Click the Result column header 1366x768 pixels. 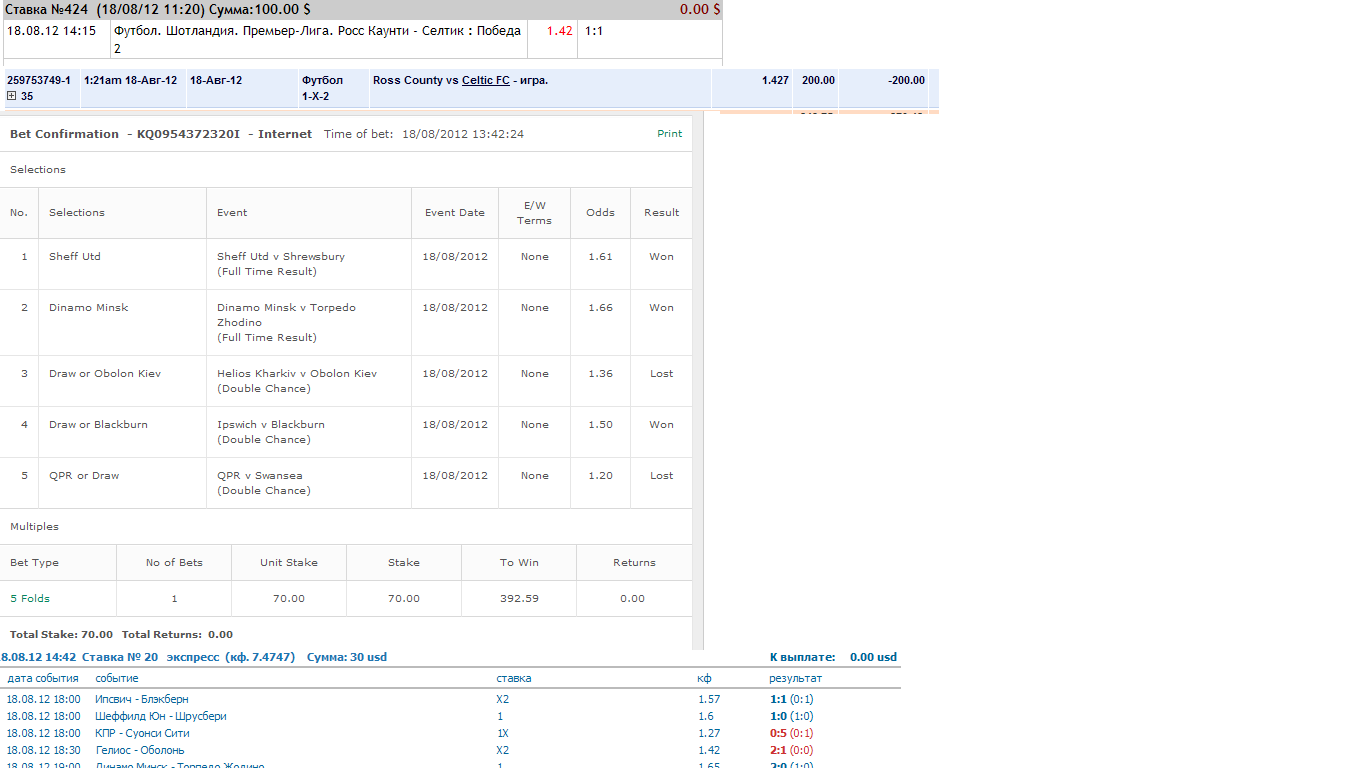[x=661, y=213]
